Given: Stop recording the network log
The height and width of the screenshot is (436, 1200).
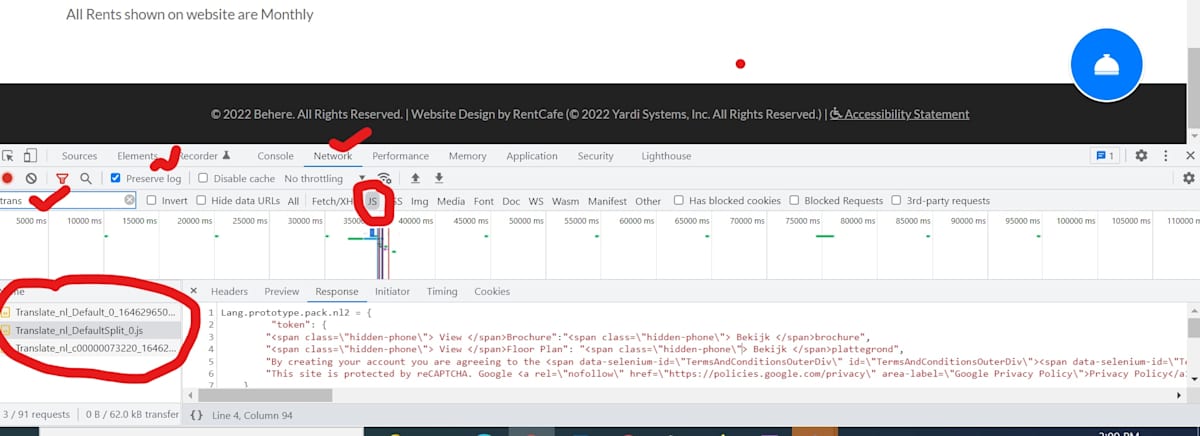Looking at the screenshot, I should pyautogui.click(x=7, y=178).
